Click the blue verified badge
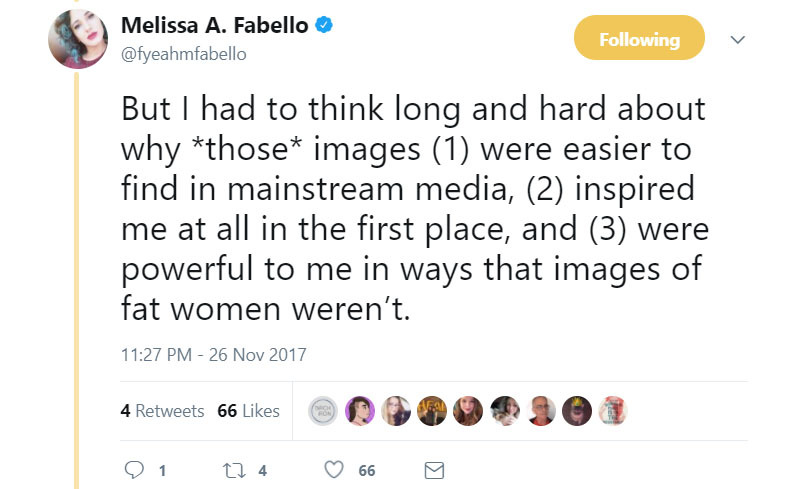Screen dimensions: 795x489 pos(324,28)
